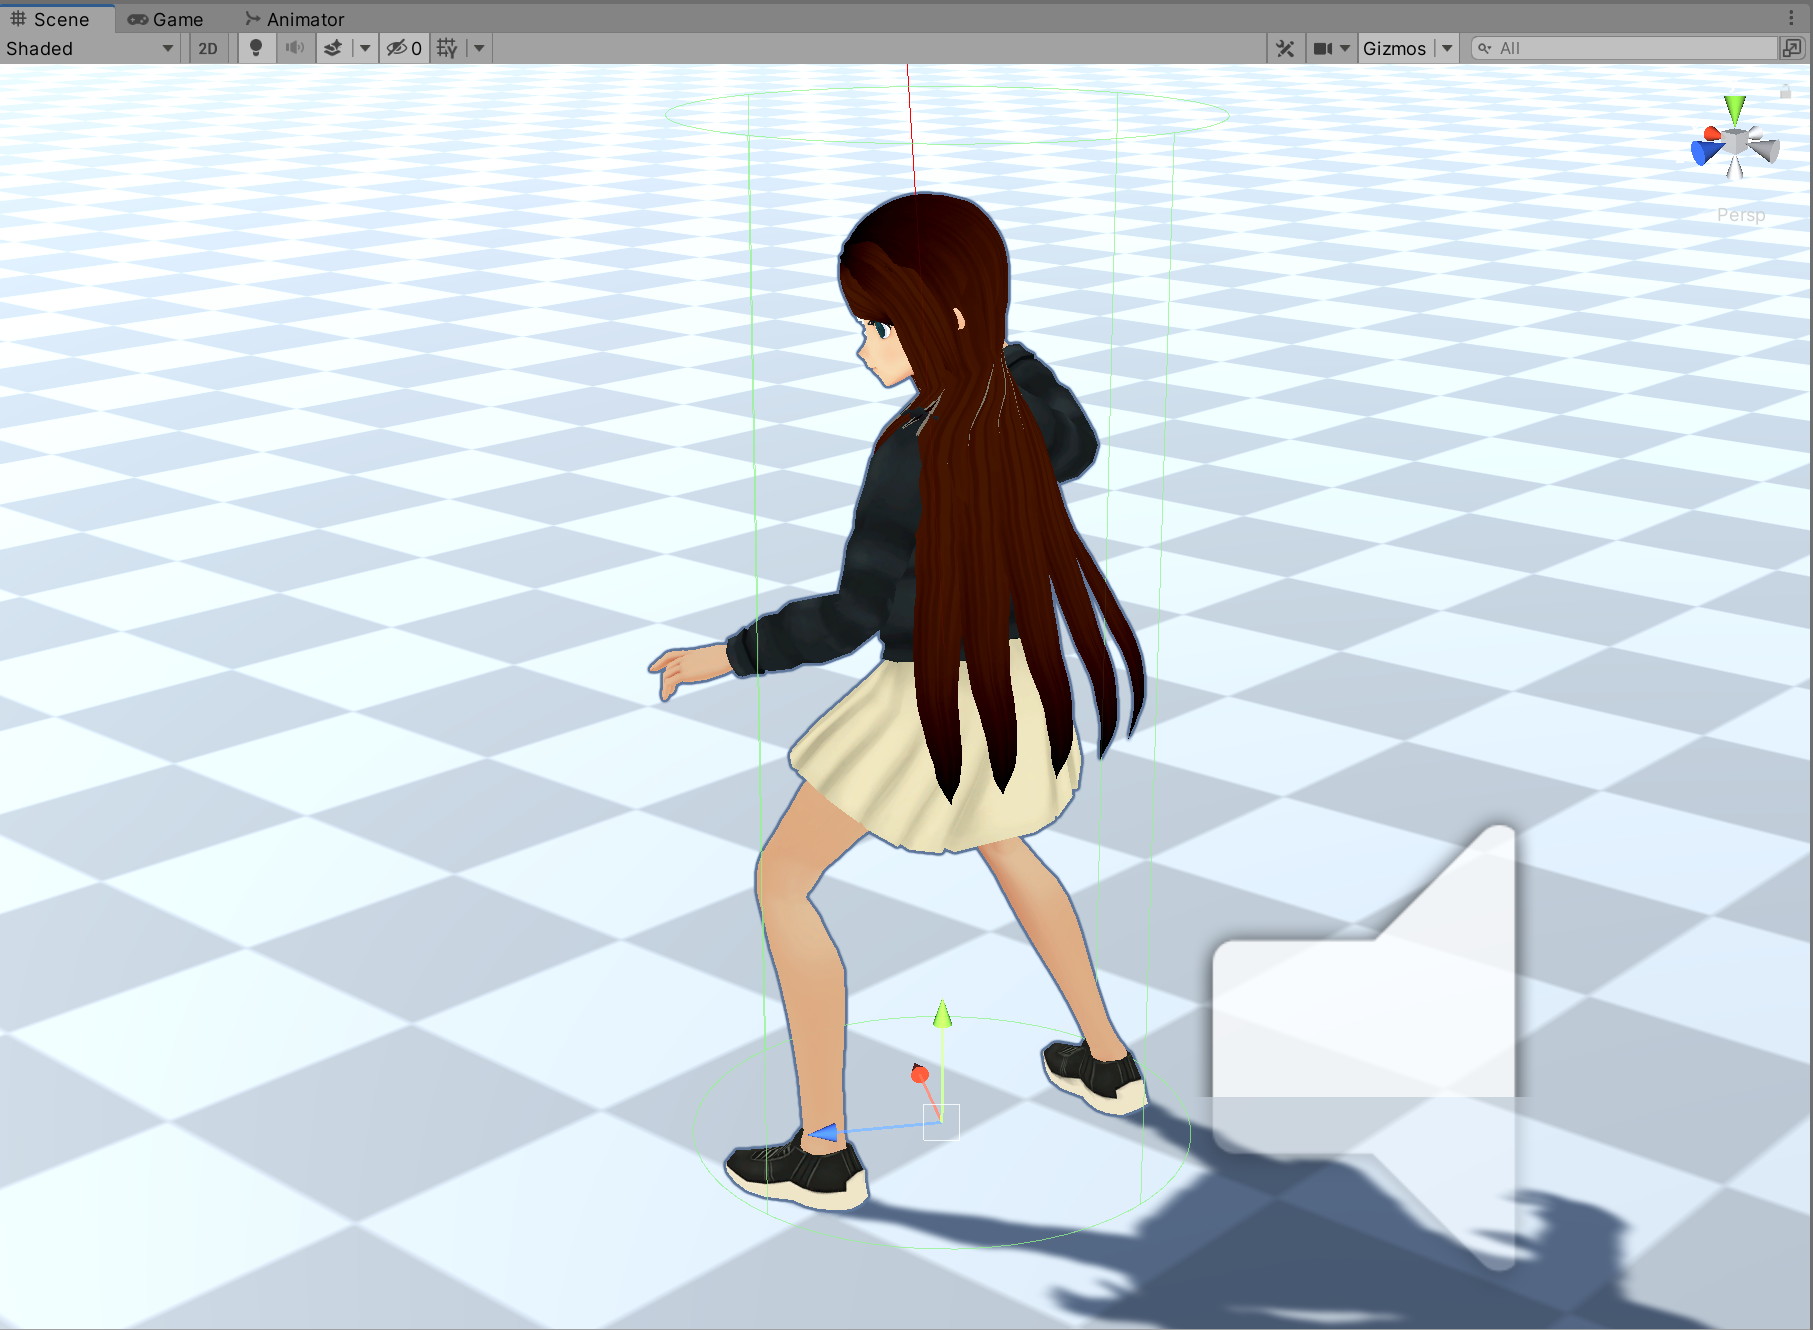Image resolution: width=1813 pixels, height=1330 pixels.
Task: Toggle Persp projection label
Action: pos(1741,215)
